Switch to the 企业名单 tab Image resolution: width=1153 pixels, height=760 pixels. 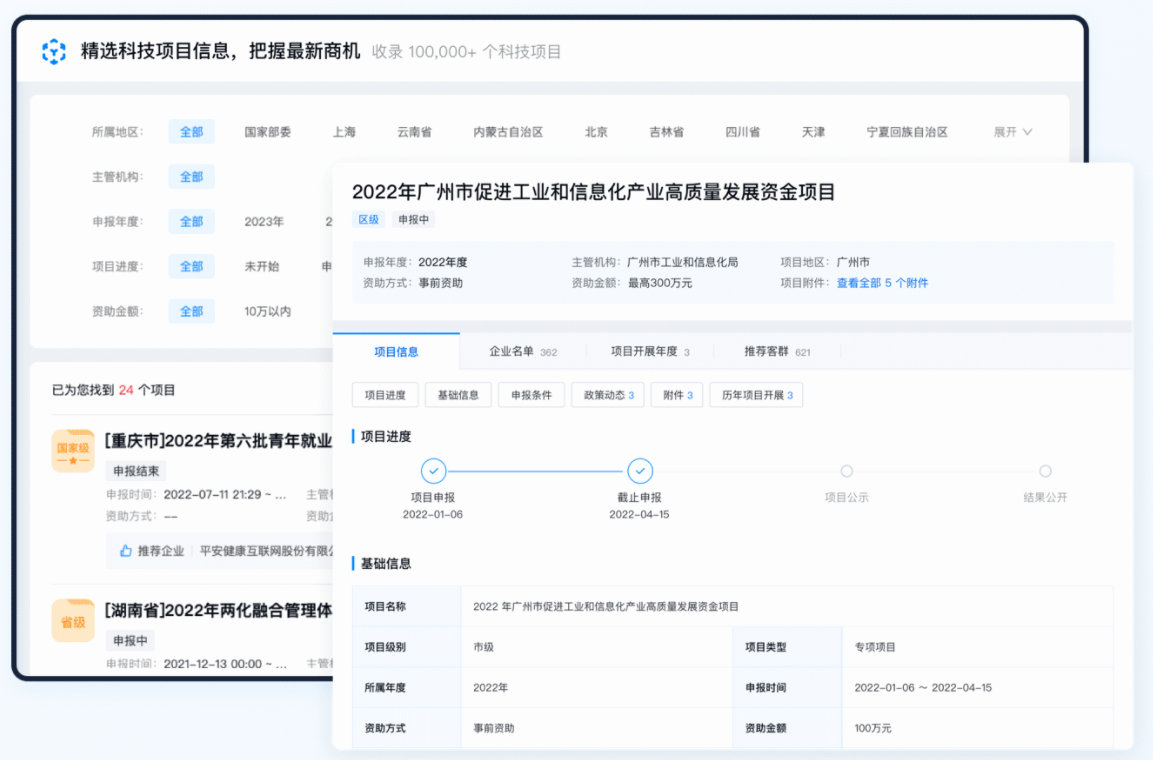(x=522, y=352)
